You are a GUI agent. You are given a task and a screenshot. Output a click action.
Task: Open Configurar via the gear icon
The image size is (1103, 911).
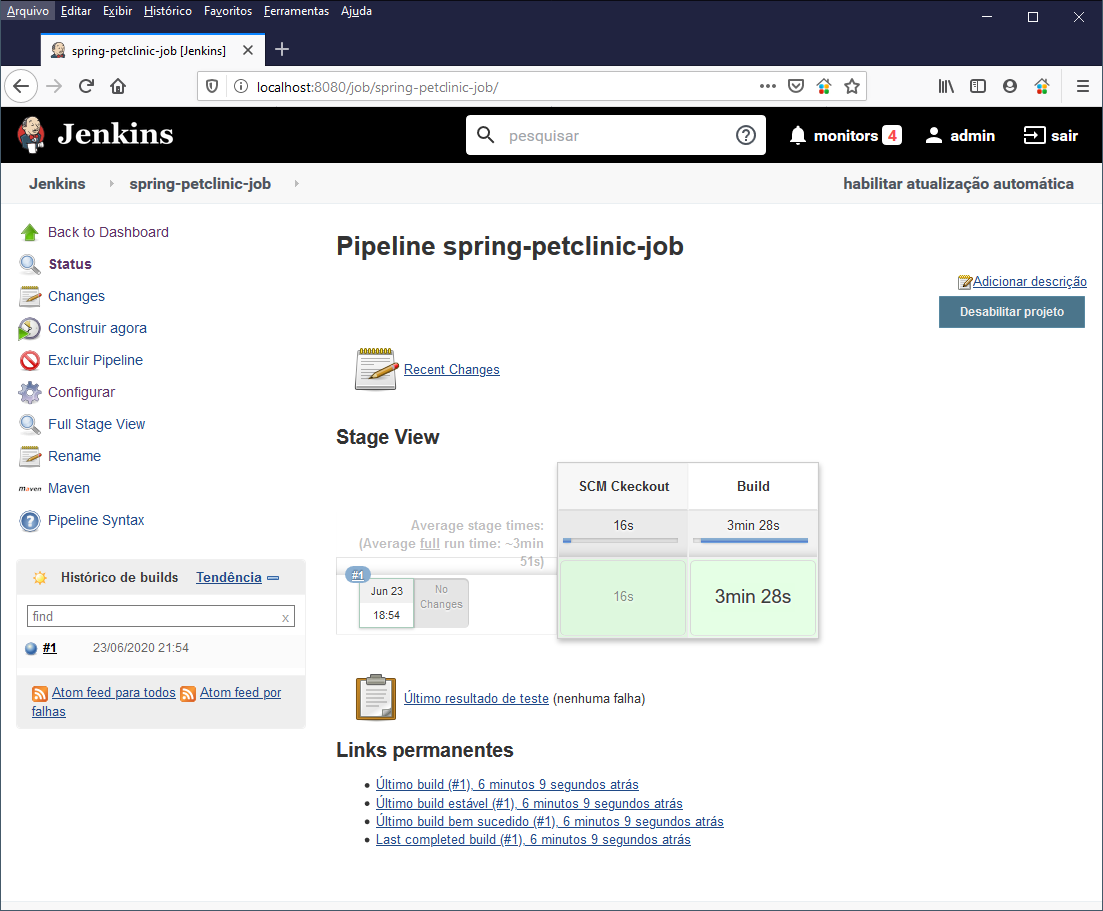29,393
